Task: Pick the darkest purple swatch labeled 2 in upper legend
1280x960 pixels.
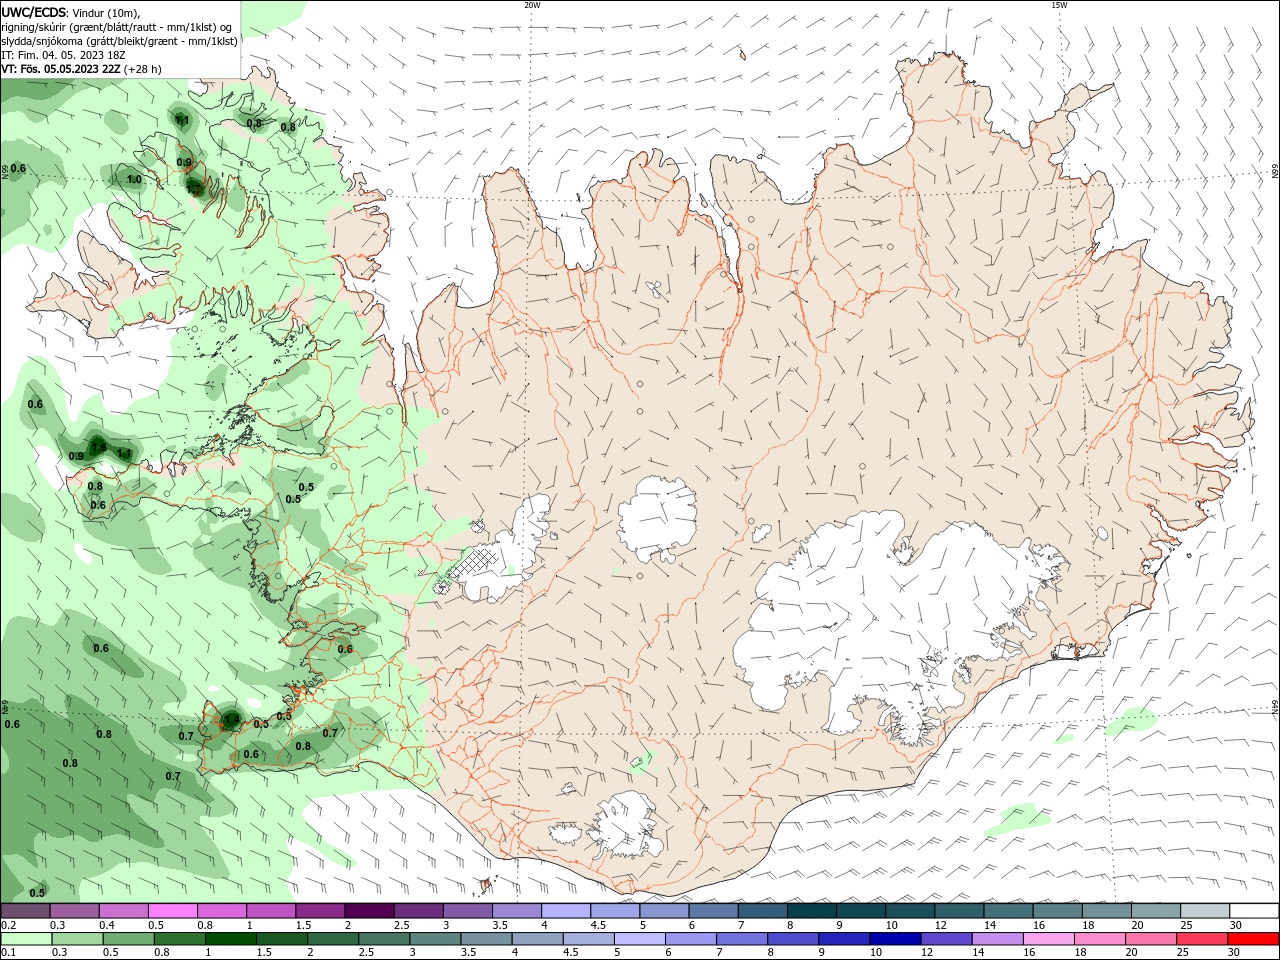Action: 368,911
